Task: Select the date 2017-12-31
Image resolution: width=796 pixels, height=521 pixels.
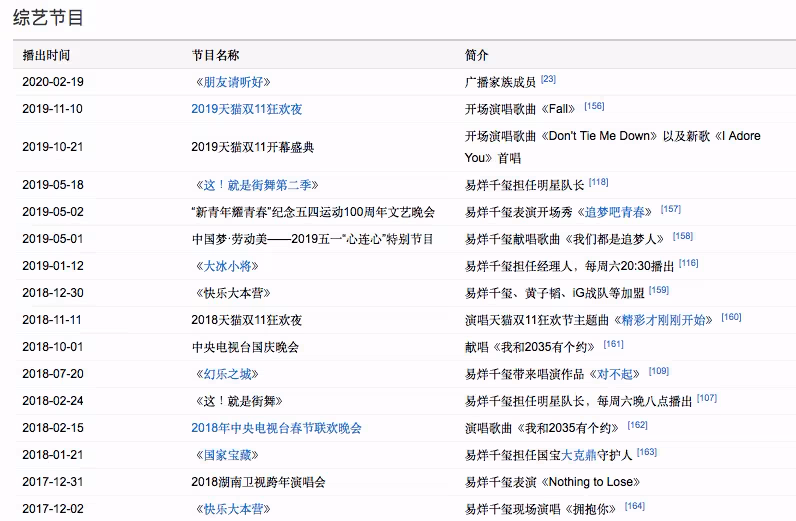Action: [52, 482]
